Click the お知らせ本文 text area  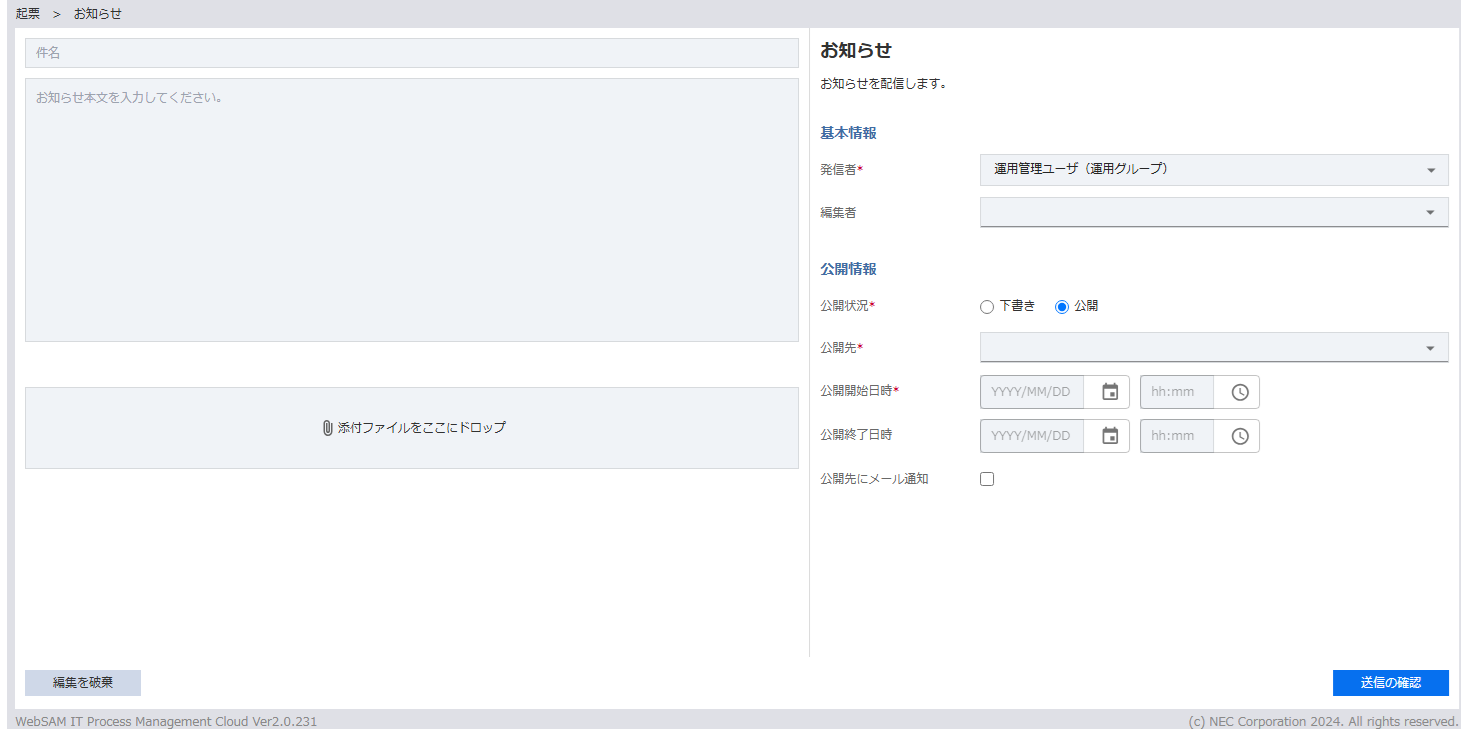tap(411, 210)
